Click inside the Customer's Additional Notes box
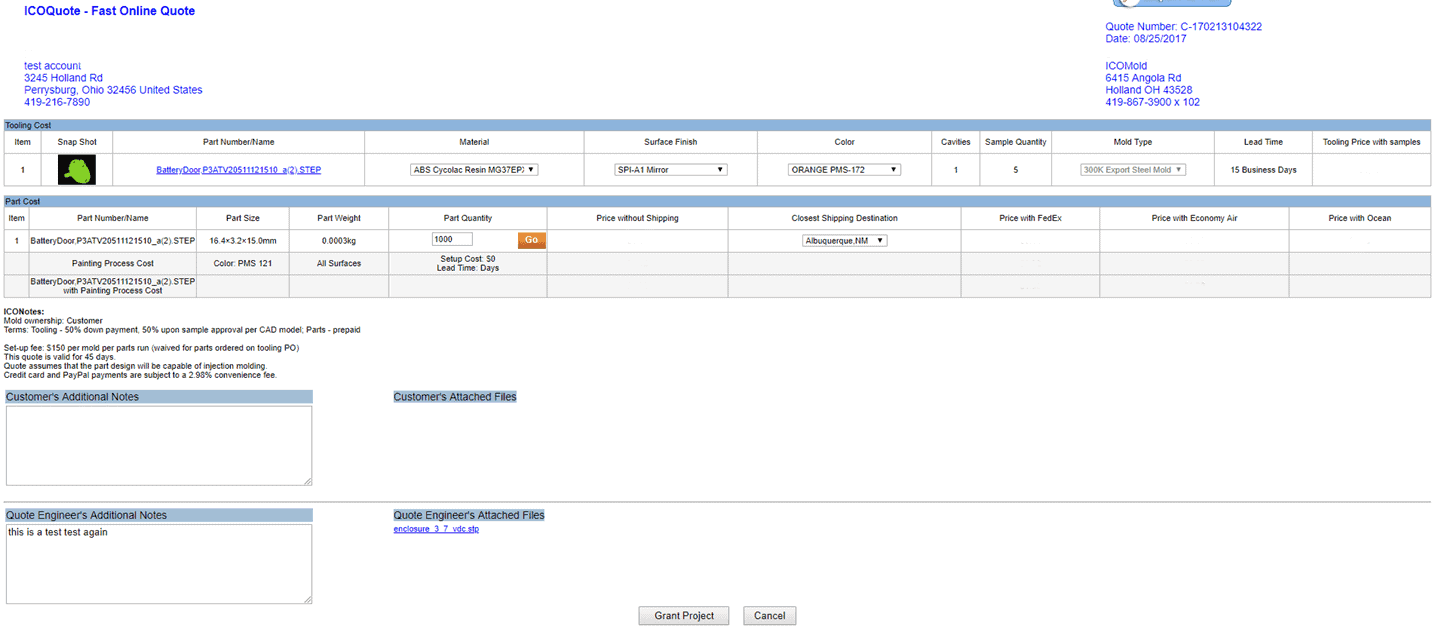1435x641 pixels. click(159, 445)
